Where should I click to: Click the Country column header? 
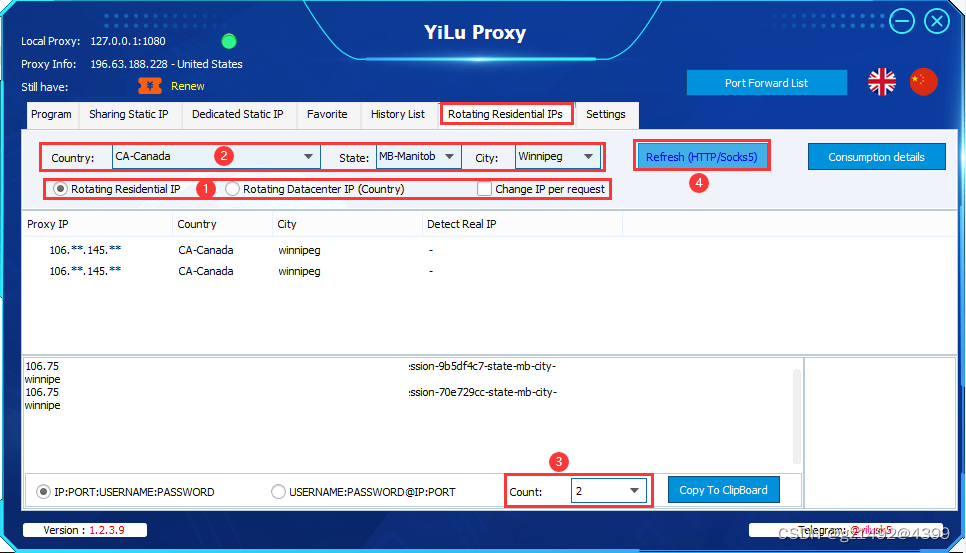pyautogui.click(x=222, y=224)
